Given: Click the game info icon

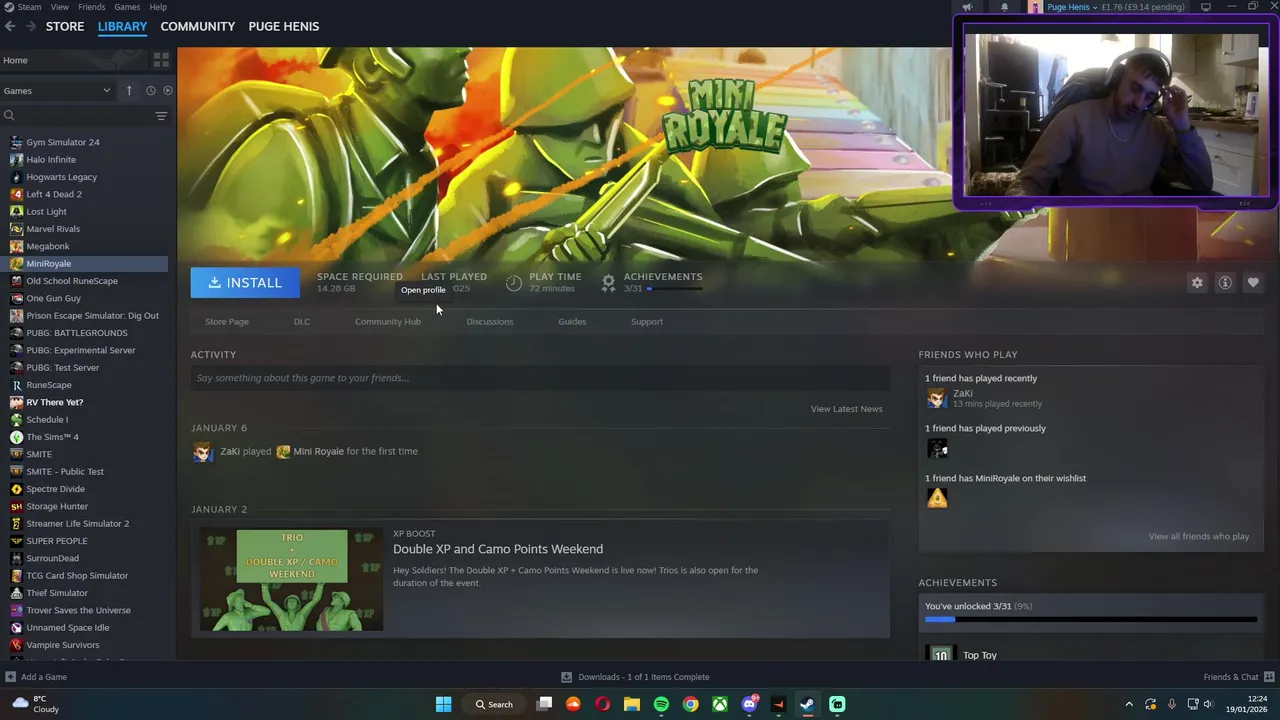Looking at the screenshot, I should click(x=1225, y=283).
